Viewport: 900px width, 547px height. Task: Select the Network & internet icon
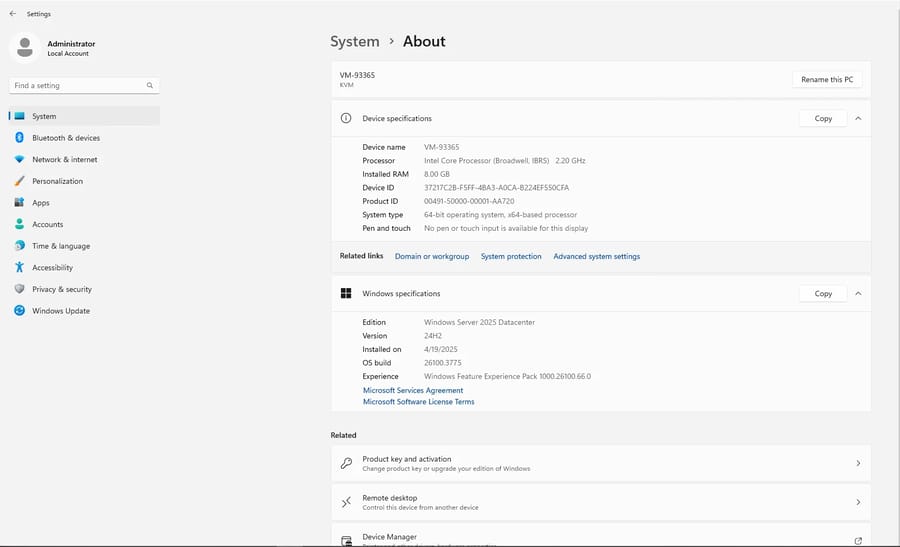(19, 160)
